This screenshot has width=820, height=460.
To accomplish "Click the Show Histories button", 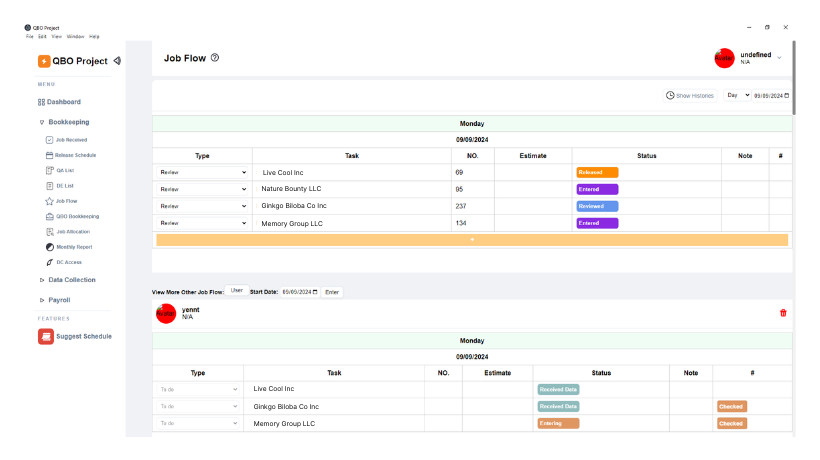I will (x=690, y=95).
